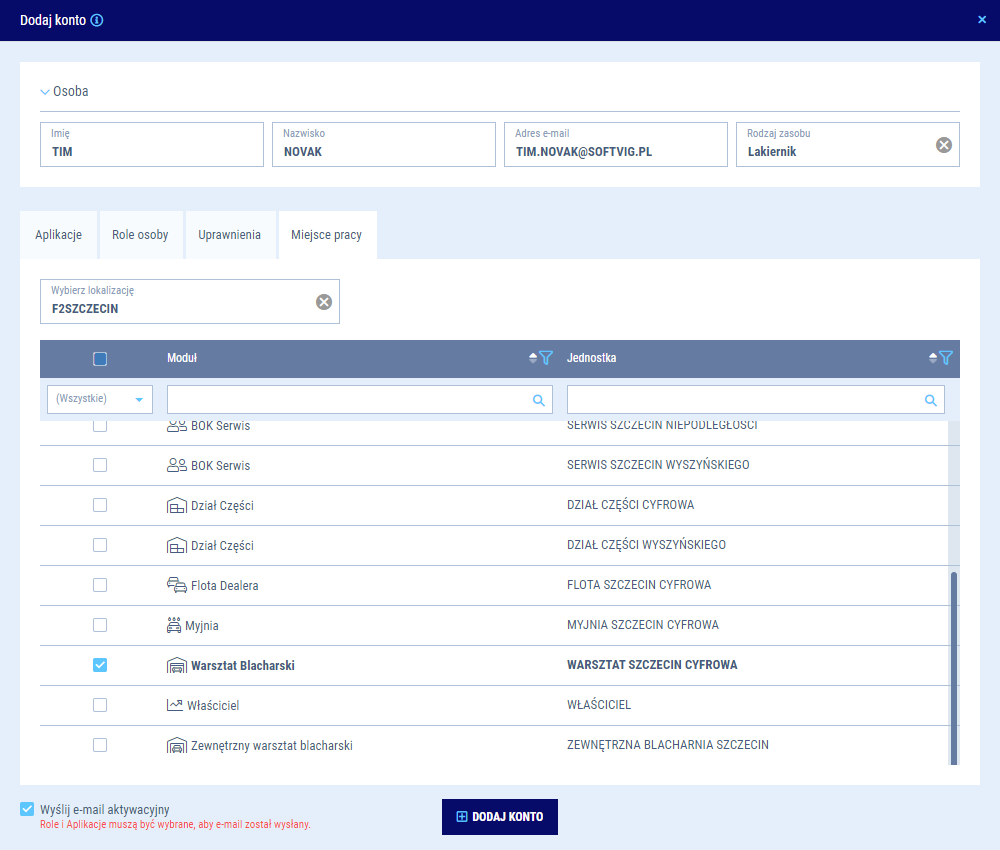This screenshot has width=1000, height=850.
Task: Open the Wybierz lokalizację dropdown
Action: click(180, 302)
